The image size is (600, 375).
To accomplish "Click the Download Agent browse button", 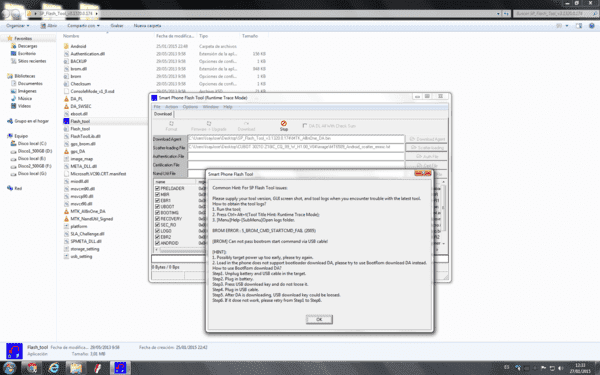I will 427,139.
